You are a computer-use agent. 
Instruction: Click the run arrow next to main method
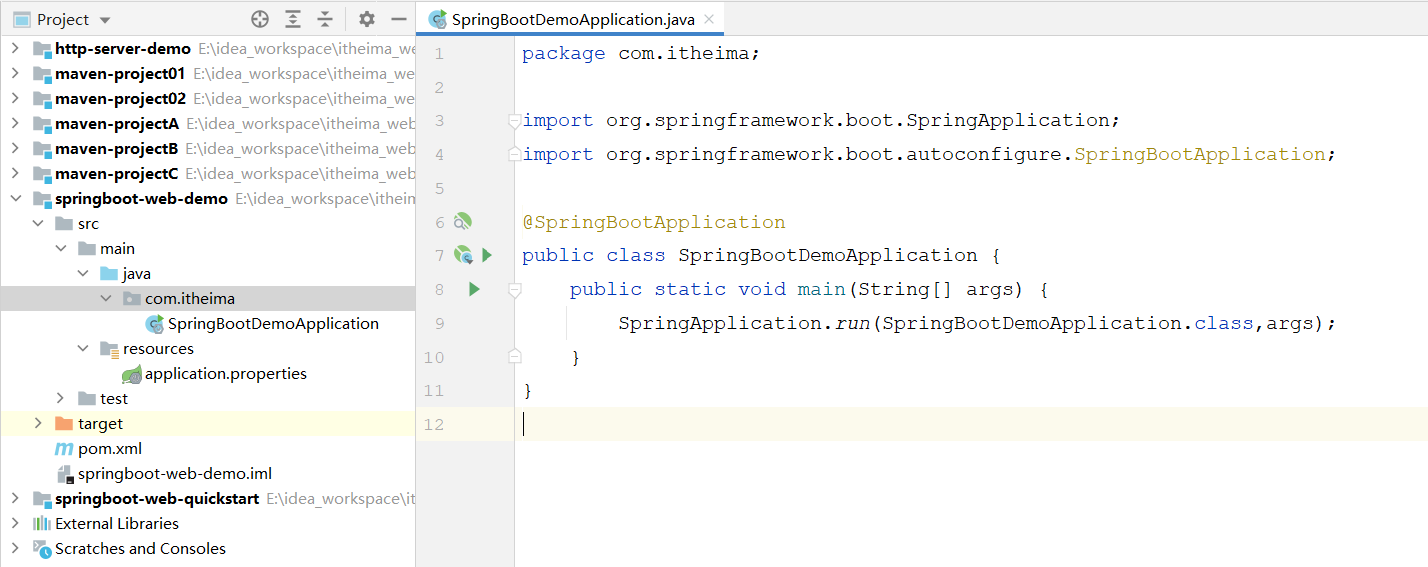(x=474, y=289)
